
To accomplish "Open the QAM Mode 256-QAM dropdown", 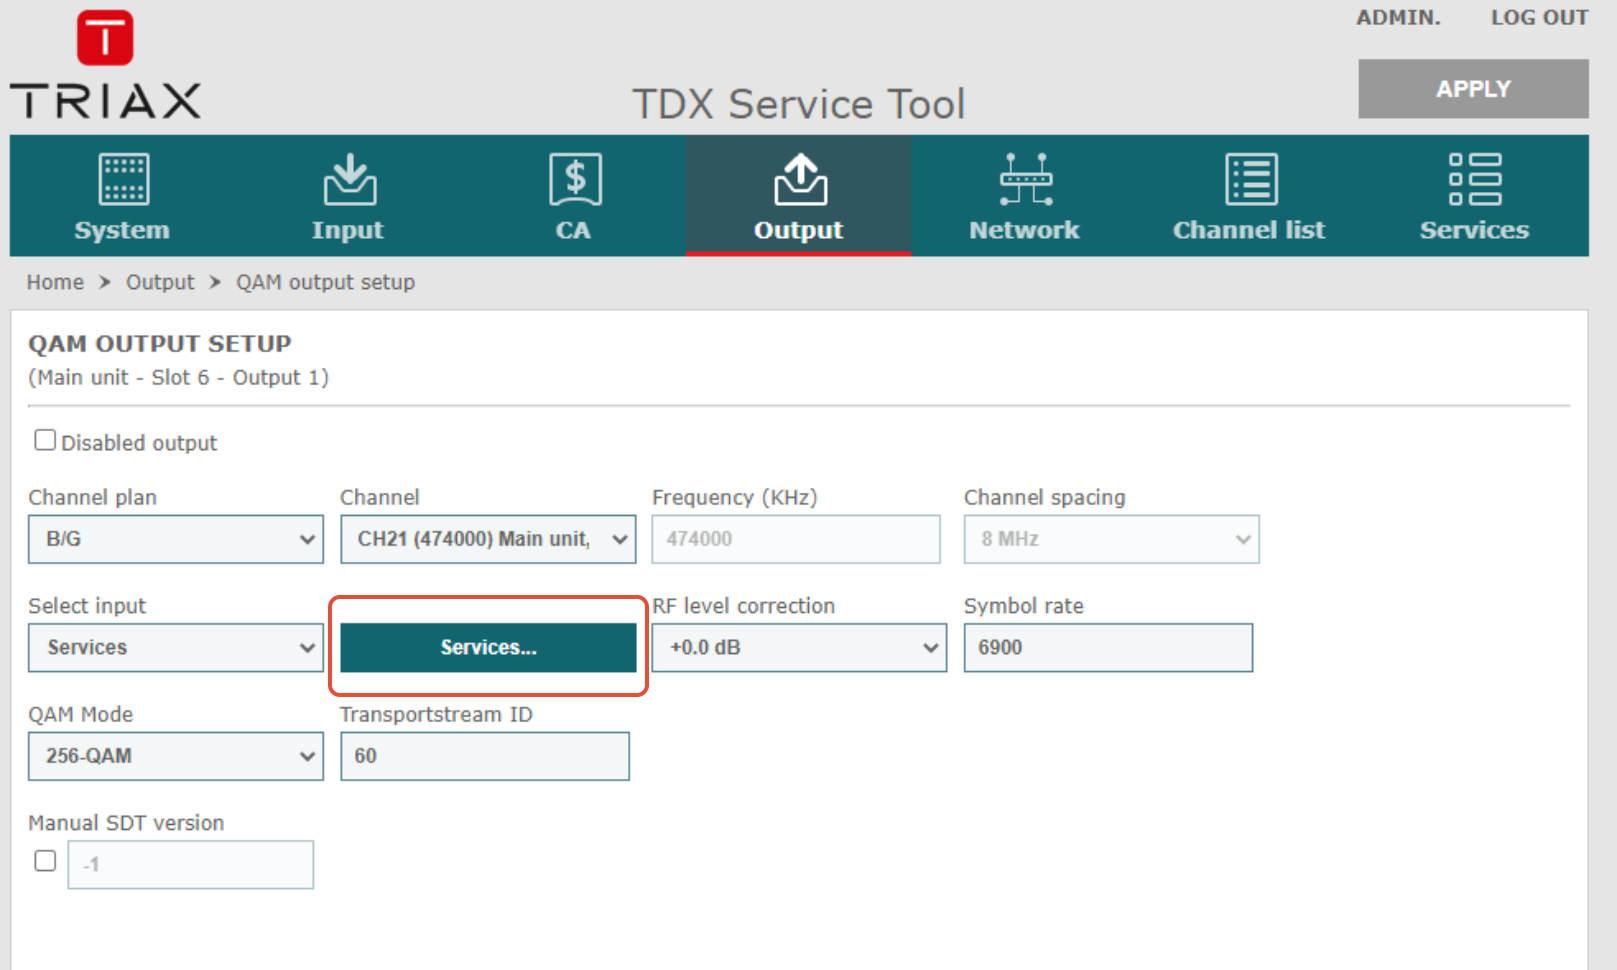I will point(176,756).
